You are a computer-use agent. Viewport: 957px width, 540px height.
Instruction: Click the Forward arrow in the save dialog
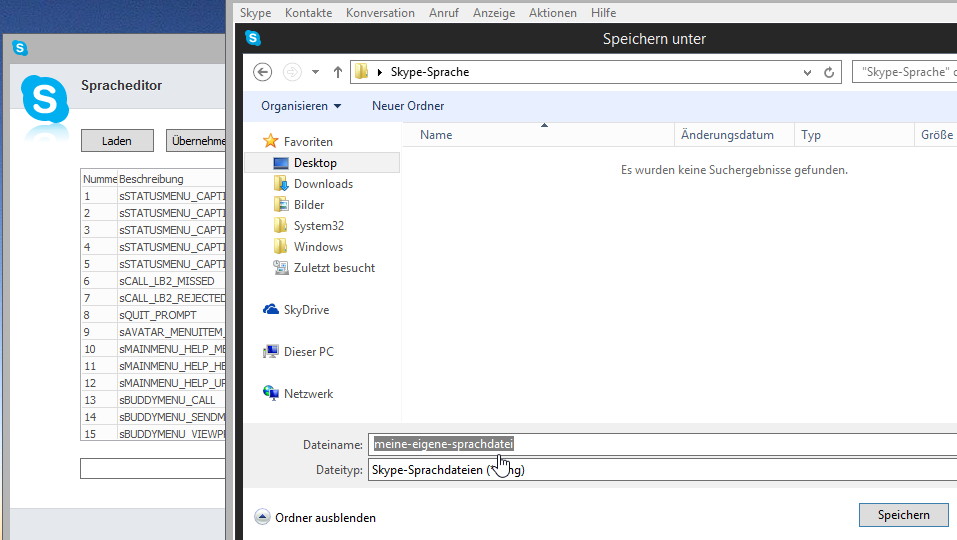(x=292, y=72)
